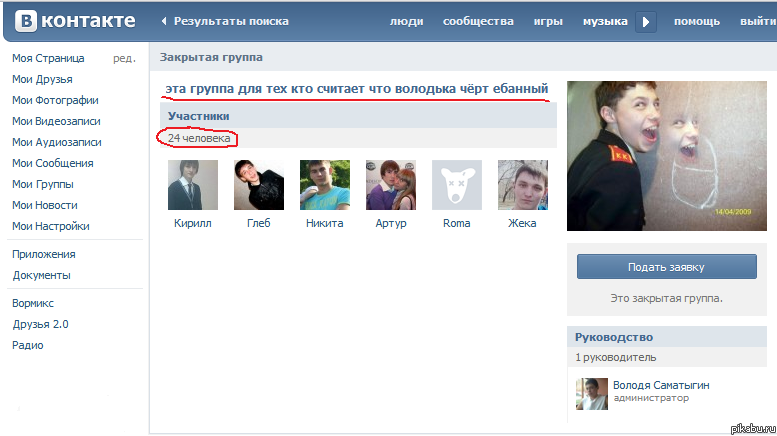Image resolution: width=777 pixels, height=436 pixels.
Task: Open Кирилл's member avatar
Action: (193, 185)
